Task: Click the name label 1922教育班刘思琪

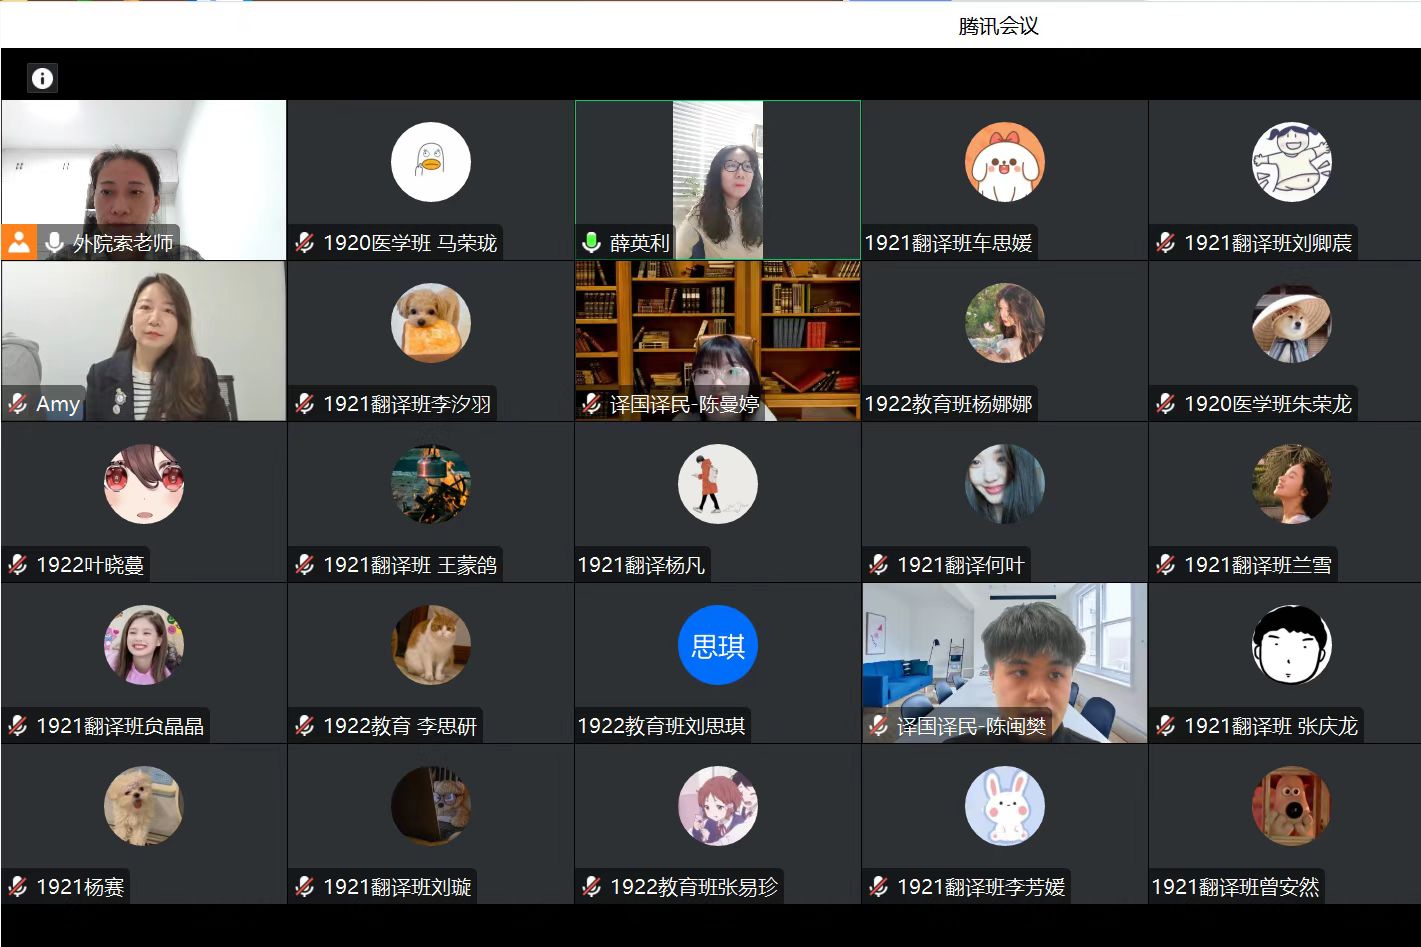Action: [x=661, y=725]
